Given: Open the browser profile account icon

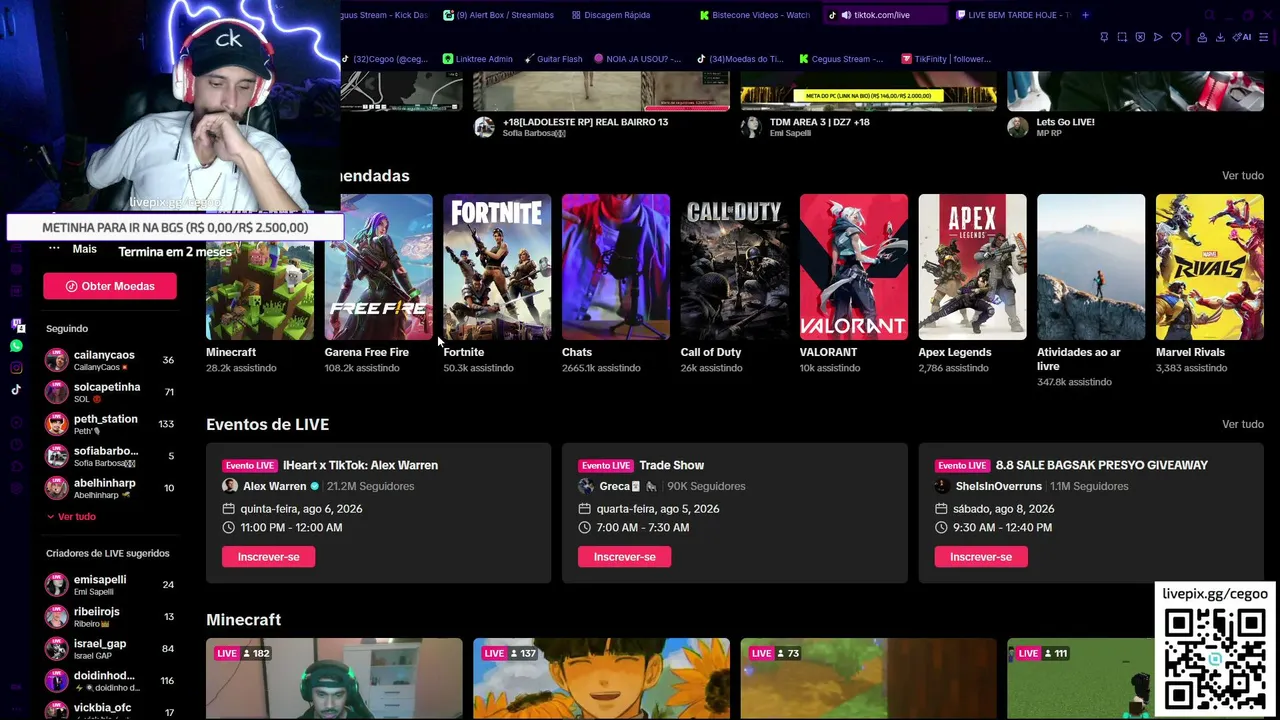Looking at the screenshot, I should [x=1203, y=37].
